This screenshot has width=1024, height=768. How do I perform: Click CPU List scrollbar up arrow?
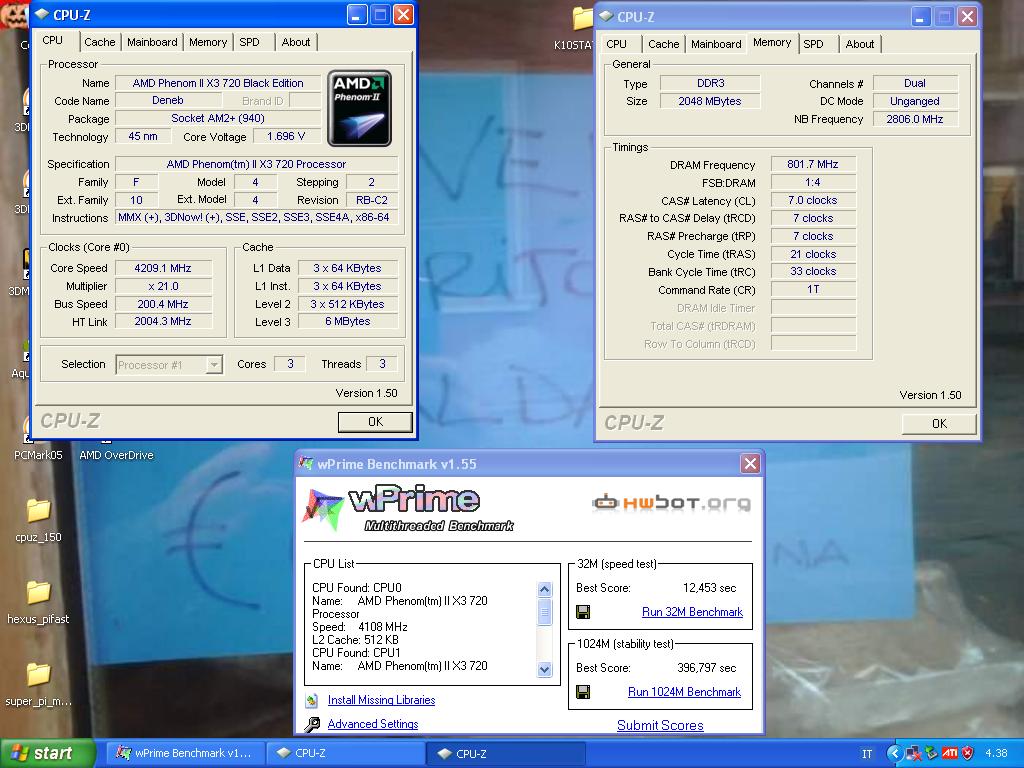(x=544, y=589)
